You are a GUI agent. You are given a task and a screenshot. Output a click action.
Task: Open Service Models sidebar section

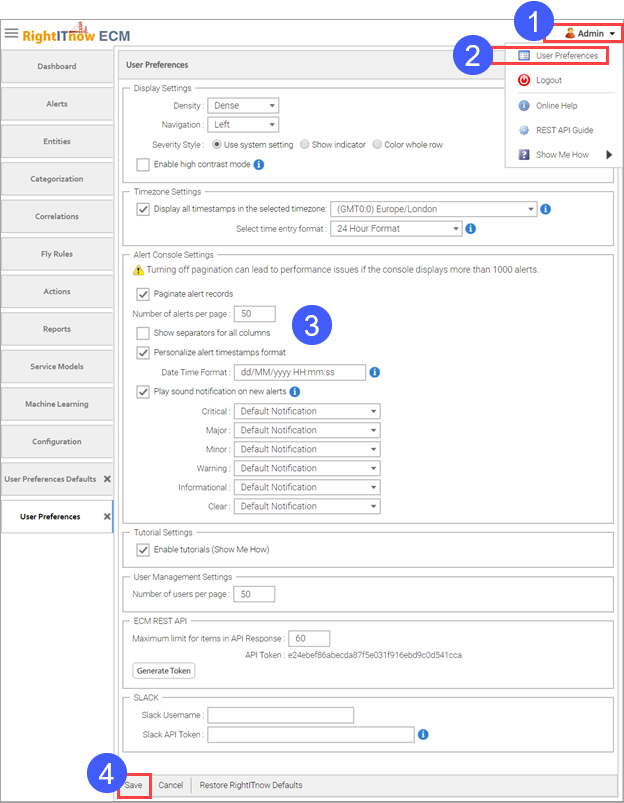click(x=57, y=366)
